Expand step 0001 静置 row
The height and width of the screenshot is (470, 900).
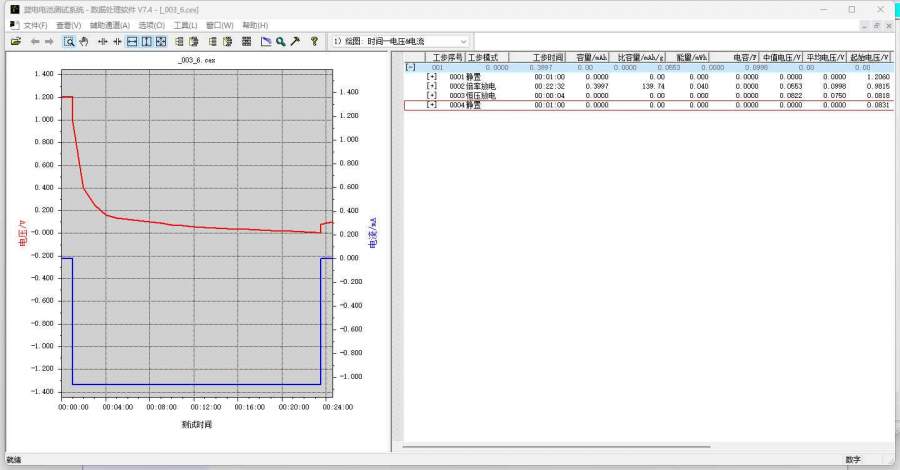click(x=432, y=77)
